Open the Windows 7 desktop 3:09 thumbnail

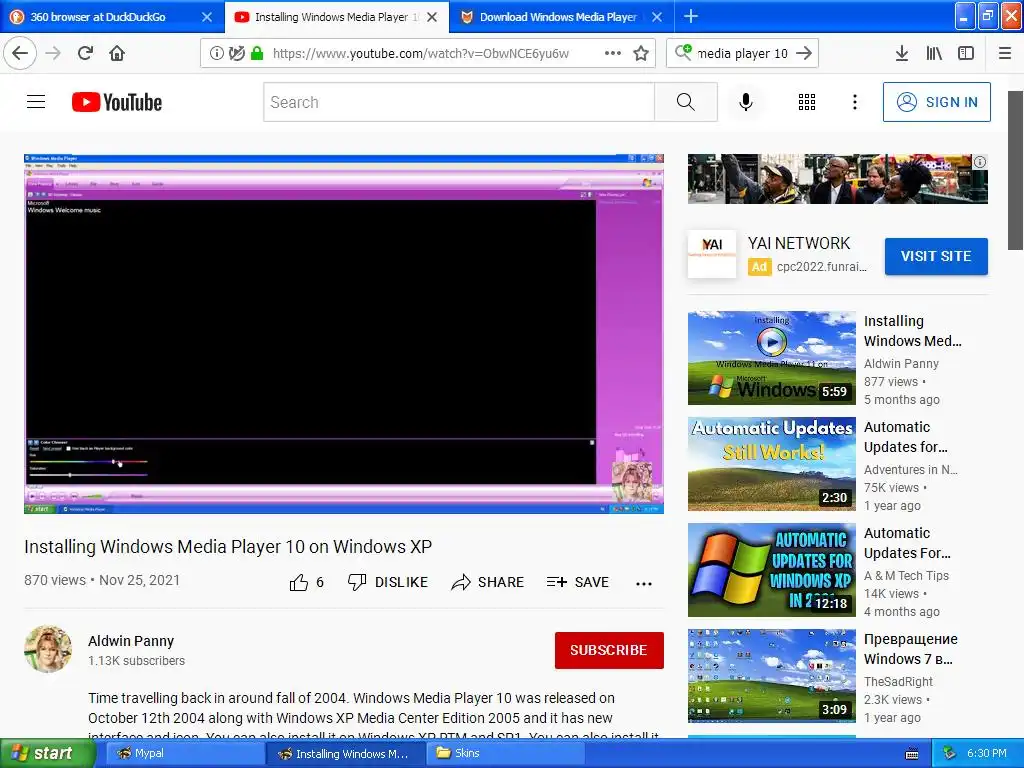coord(771,676)
